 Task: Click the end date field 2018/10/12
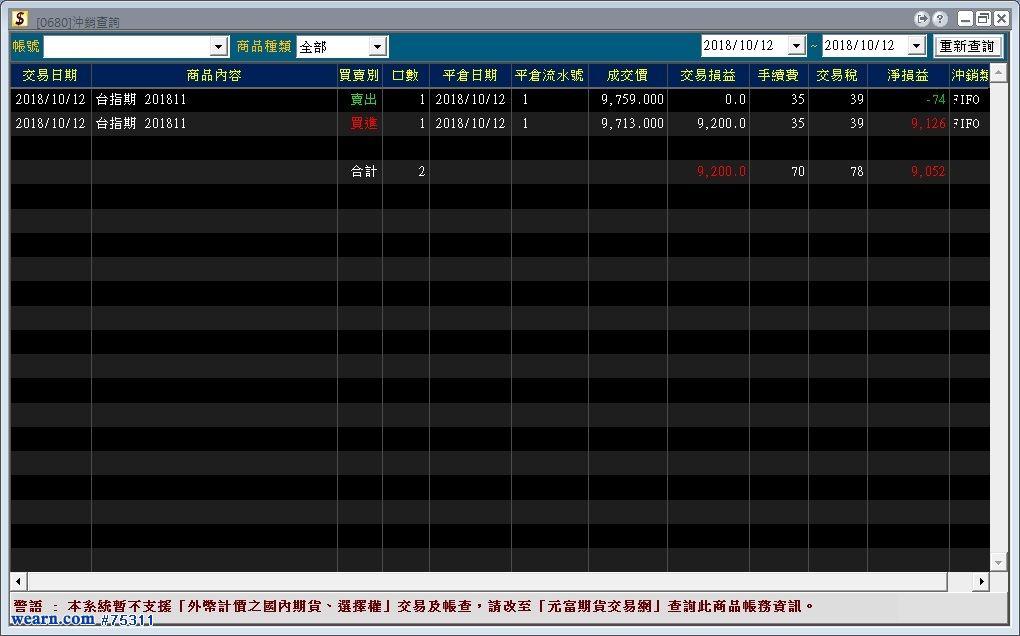865,46
